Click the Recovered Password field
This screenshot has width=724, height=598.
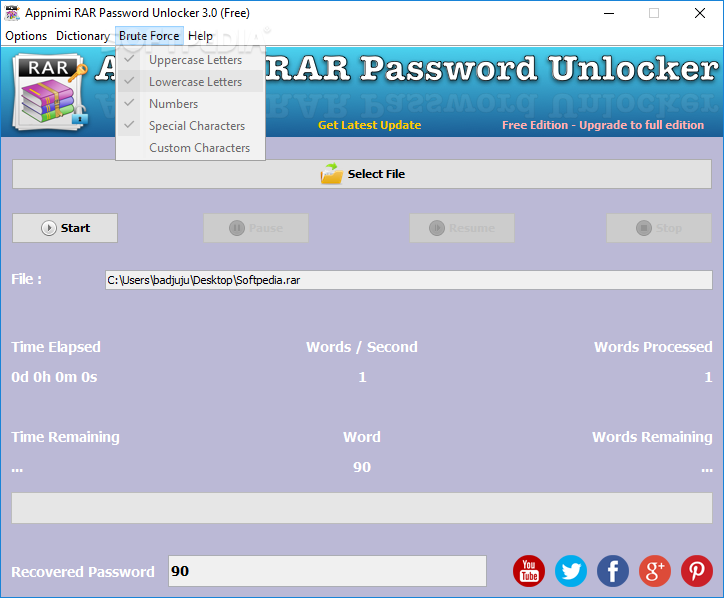coord(327,571)
